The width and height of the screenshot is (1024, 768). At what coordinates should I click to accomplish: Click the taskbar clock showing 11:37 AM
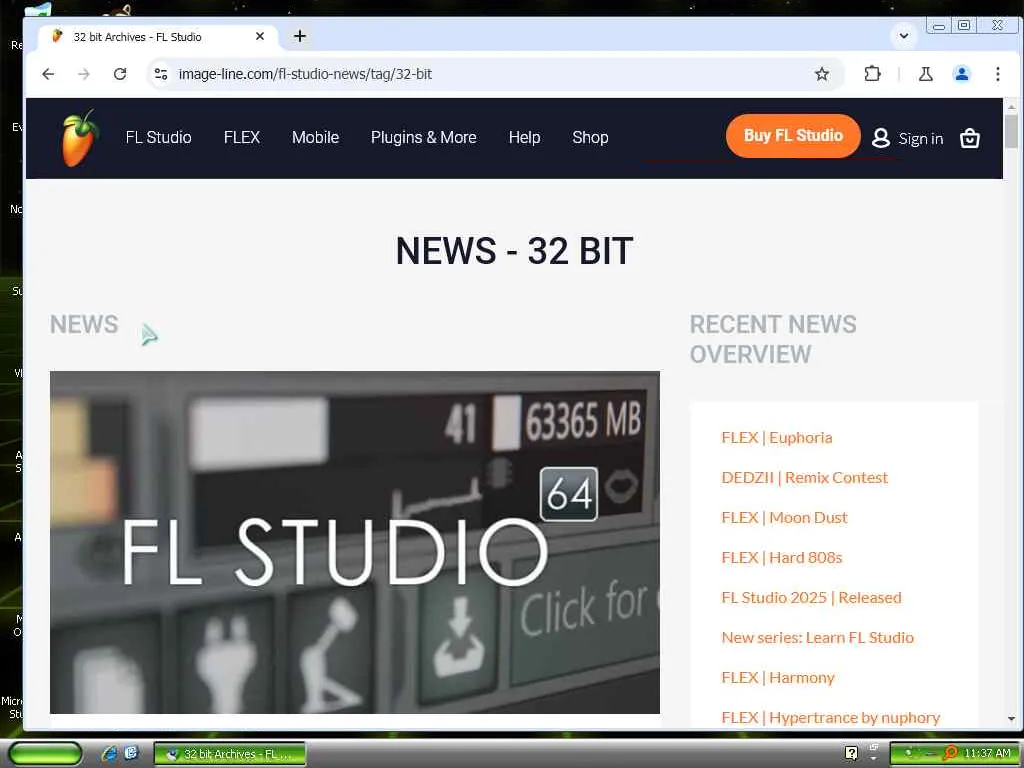[x=987, y=753]
